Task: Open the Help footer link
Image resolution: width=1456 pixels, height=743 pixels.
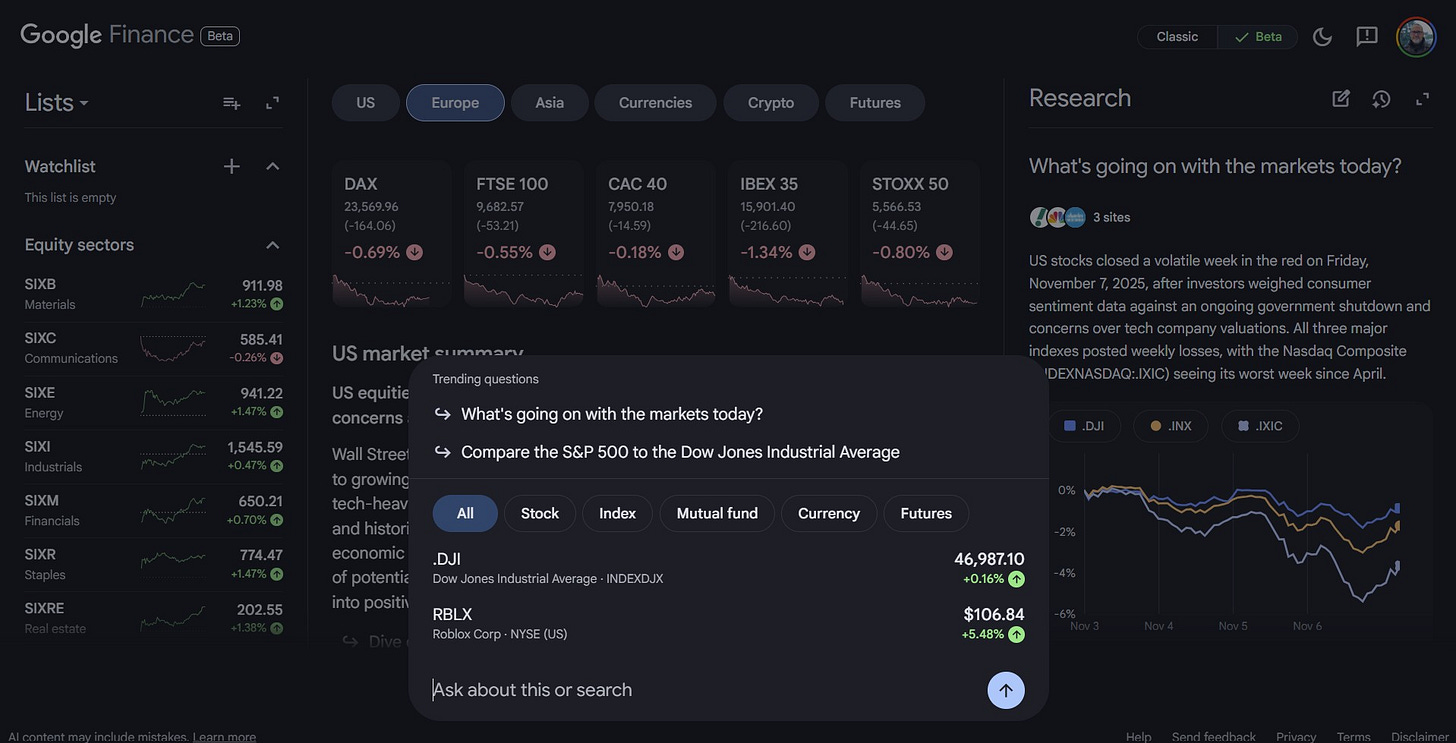Action: click(x=1138, y=737)
